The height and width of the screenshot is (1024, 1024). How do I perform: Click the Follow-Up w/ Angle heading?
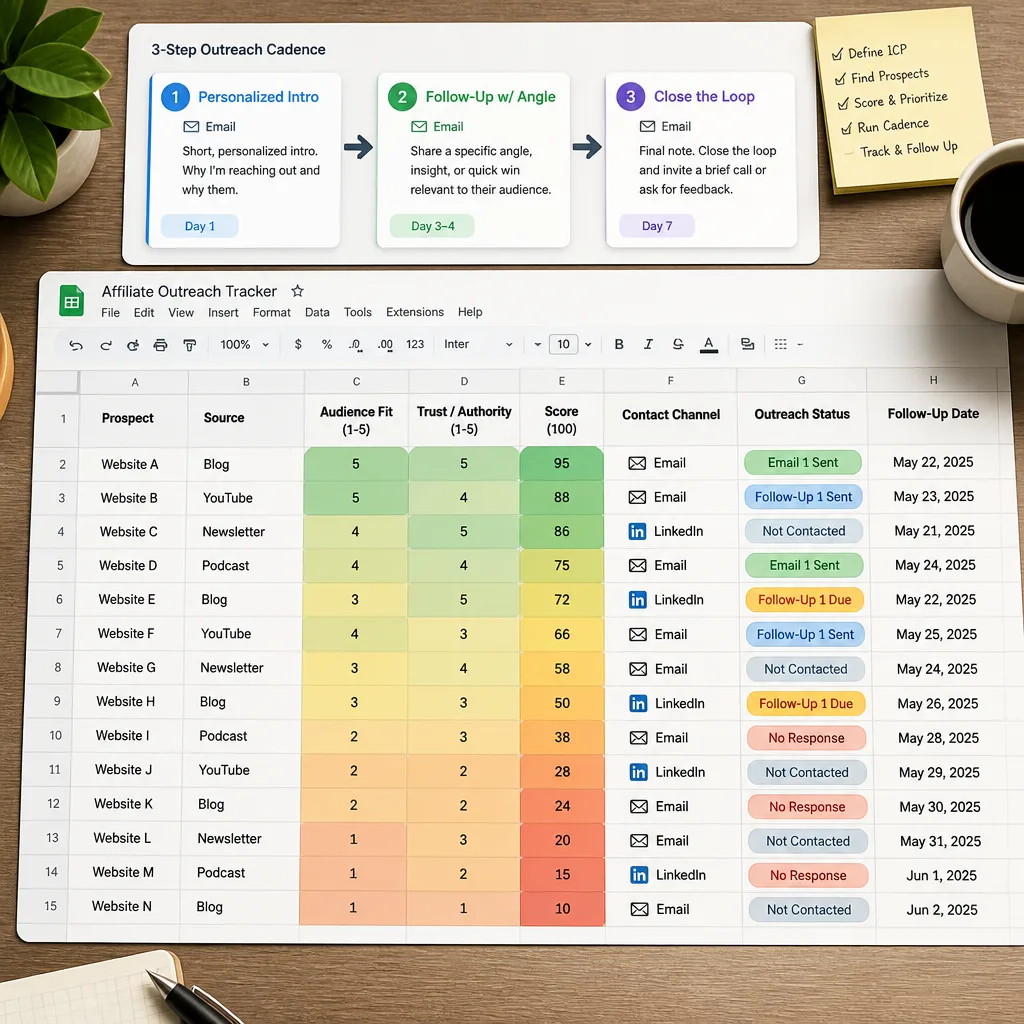pyautogui.click(x=490, y=97)
